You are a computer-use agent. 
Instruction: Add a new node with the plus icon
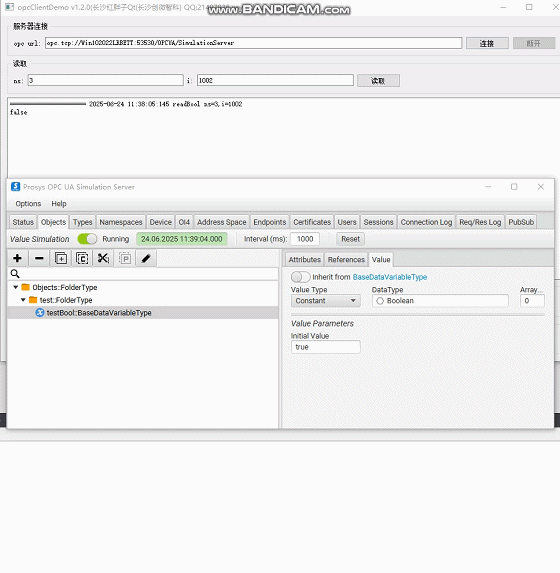point(17,258)
